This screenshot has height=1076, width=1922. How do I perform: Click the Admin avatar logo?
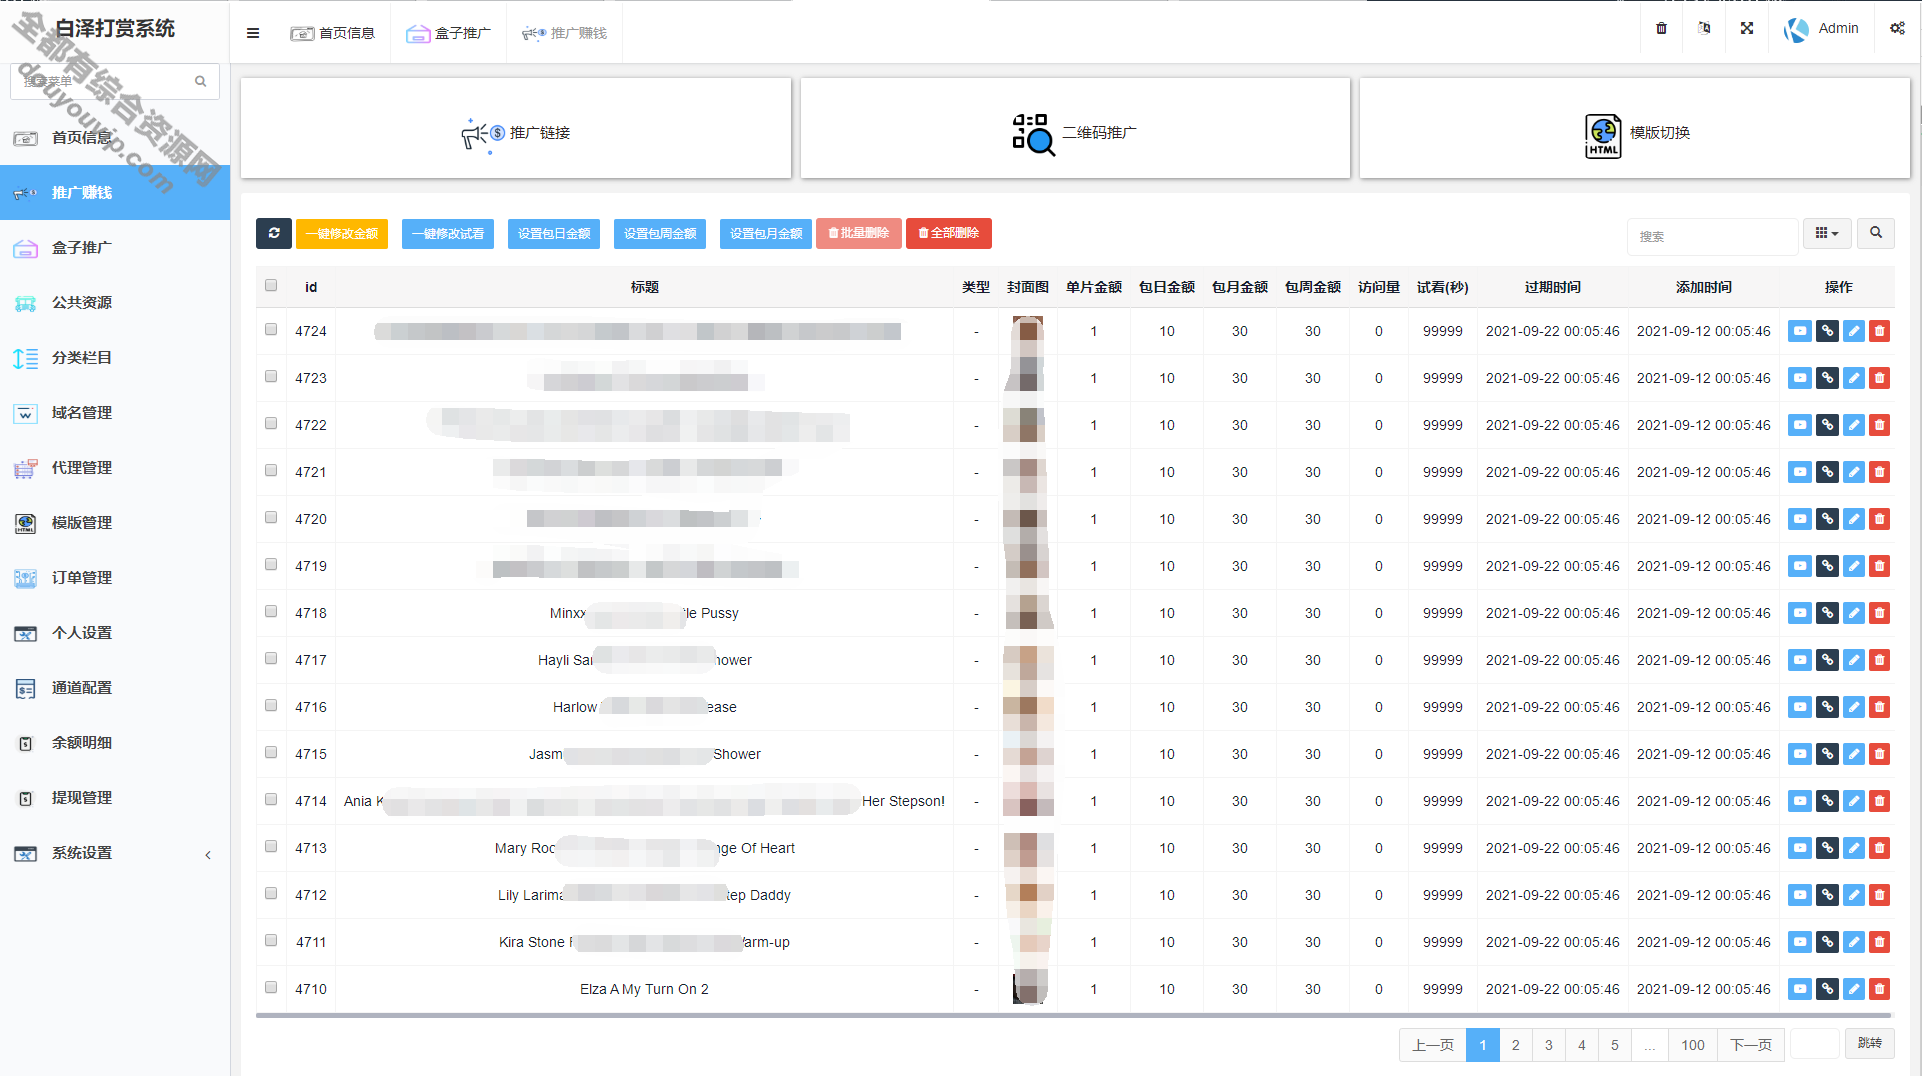click(1796, 30)
